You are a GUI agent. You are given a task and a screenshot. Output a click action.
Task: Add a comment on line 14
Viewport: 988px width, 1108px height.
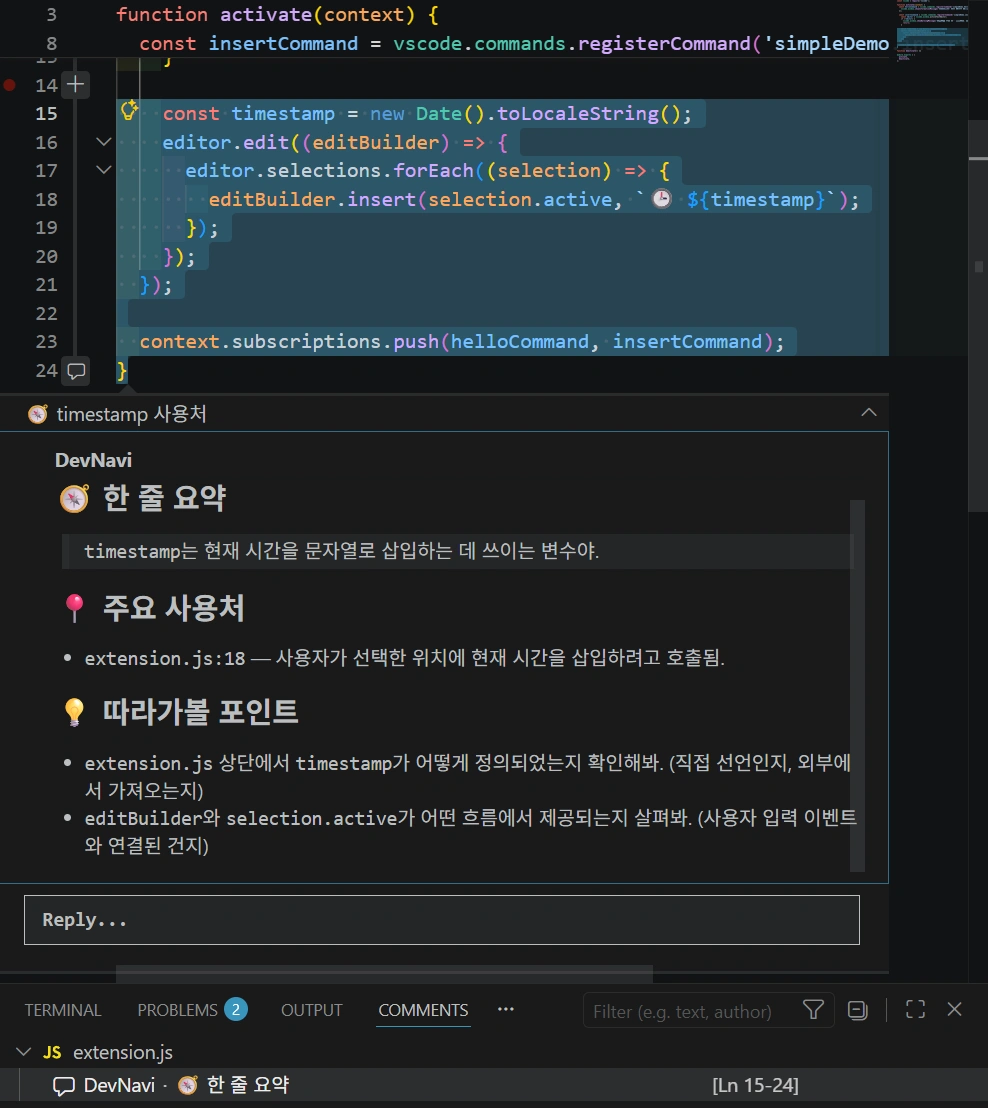point(75,85)
